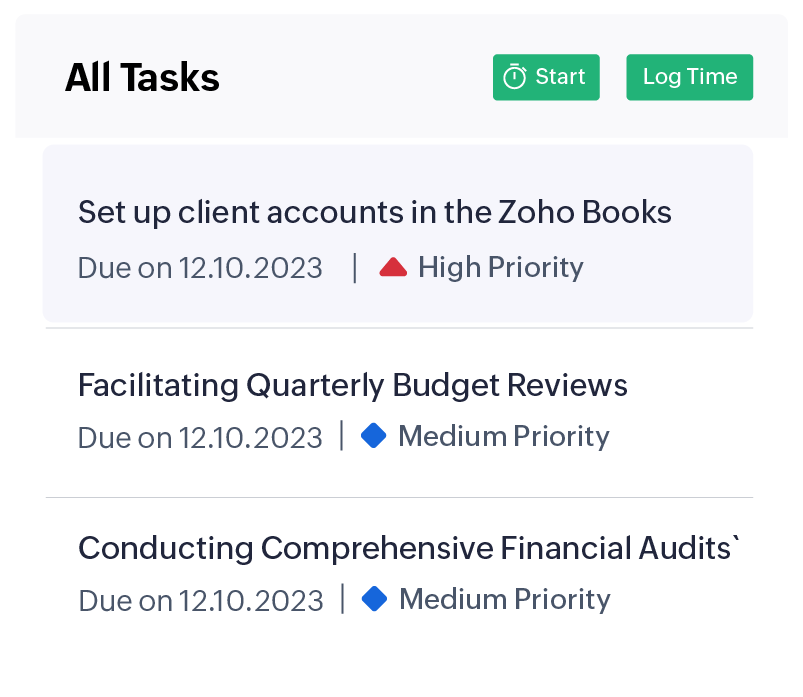Click the due date of Zoho Books task
Viewport: 803px width, 697px height.
click(200, 268)
